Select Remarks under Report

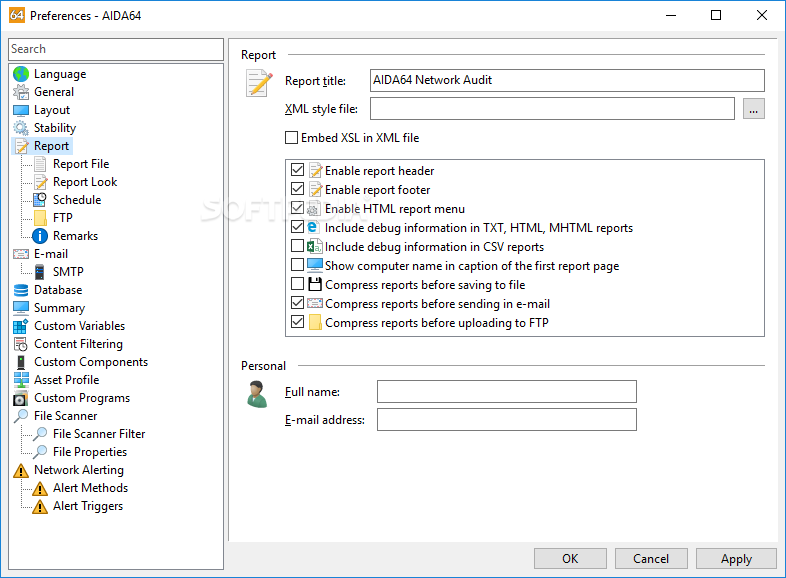(x=75, y=236)
